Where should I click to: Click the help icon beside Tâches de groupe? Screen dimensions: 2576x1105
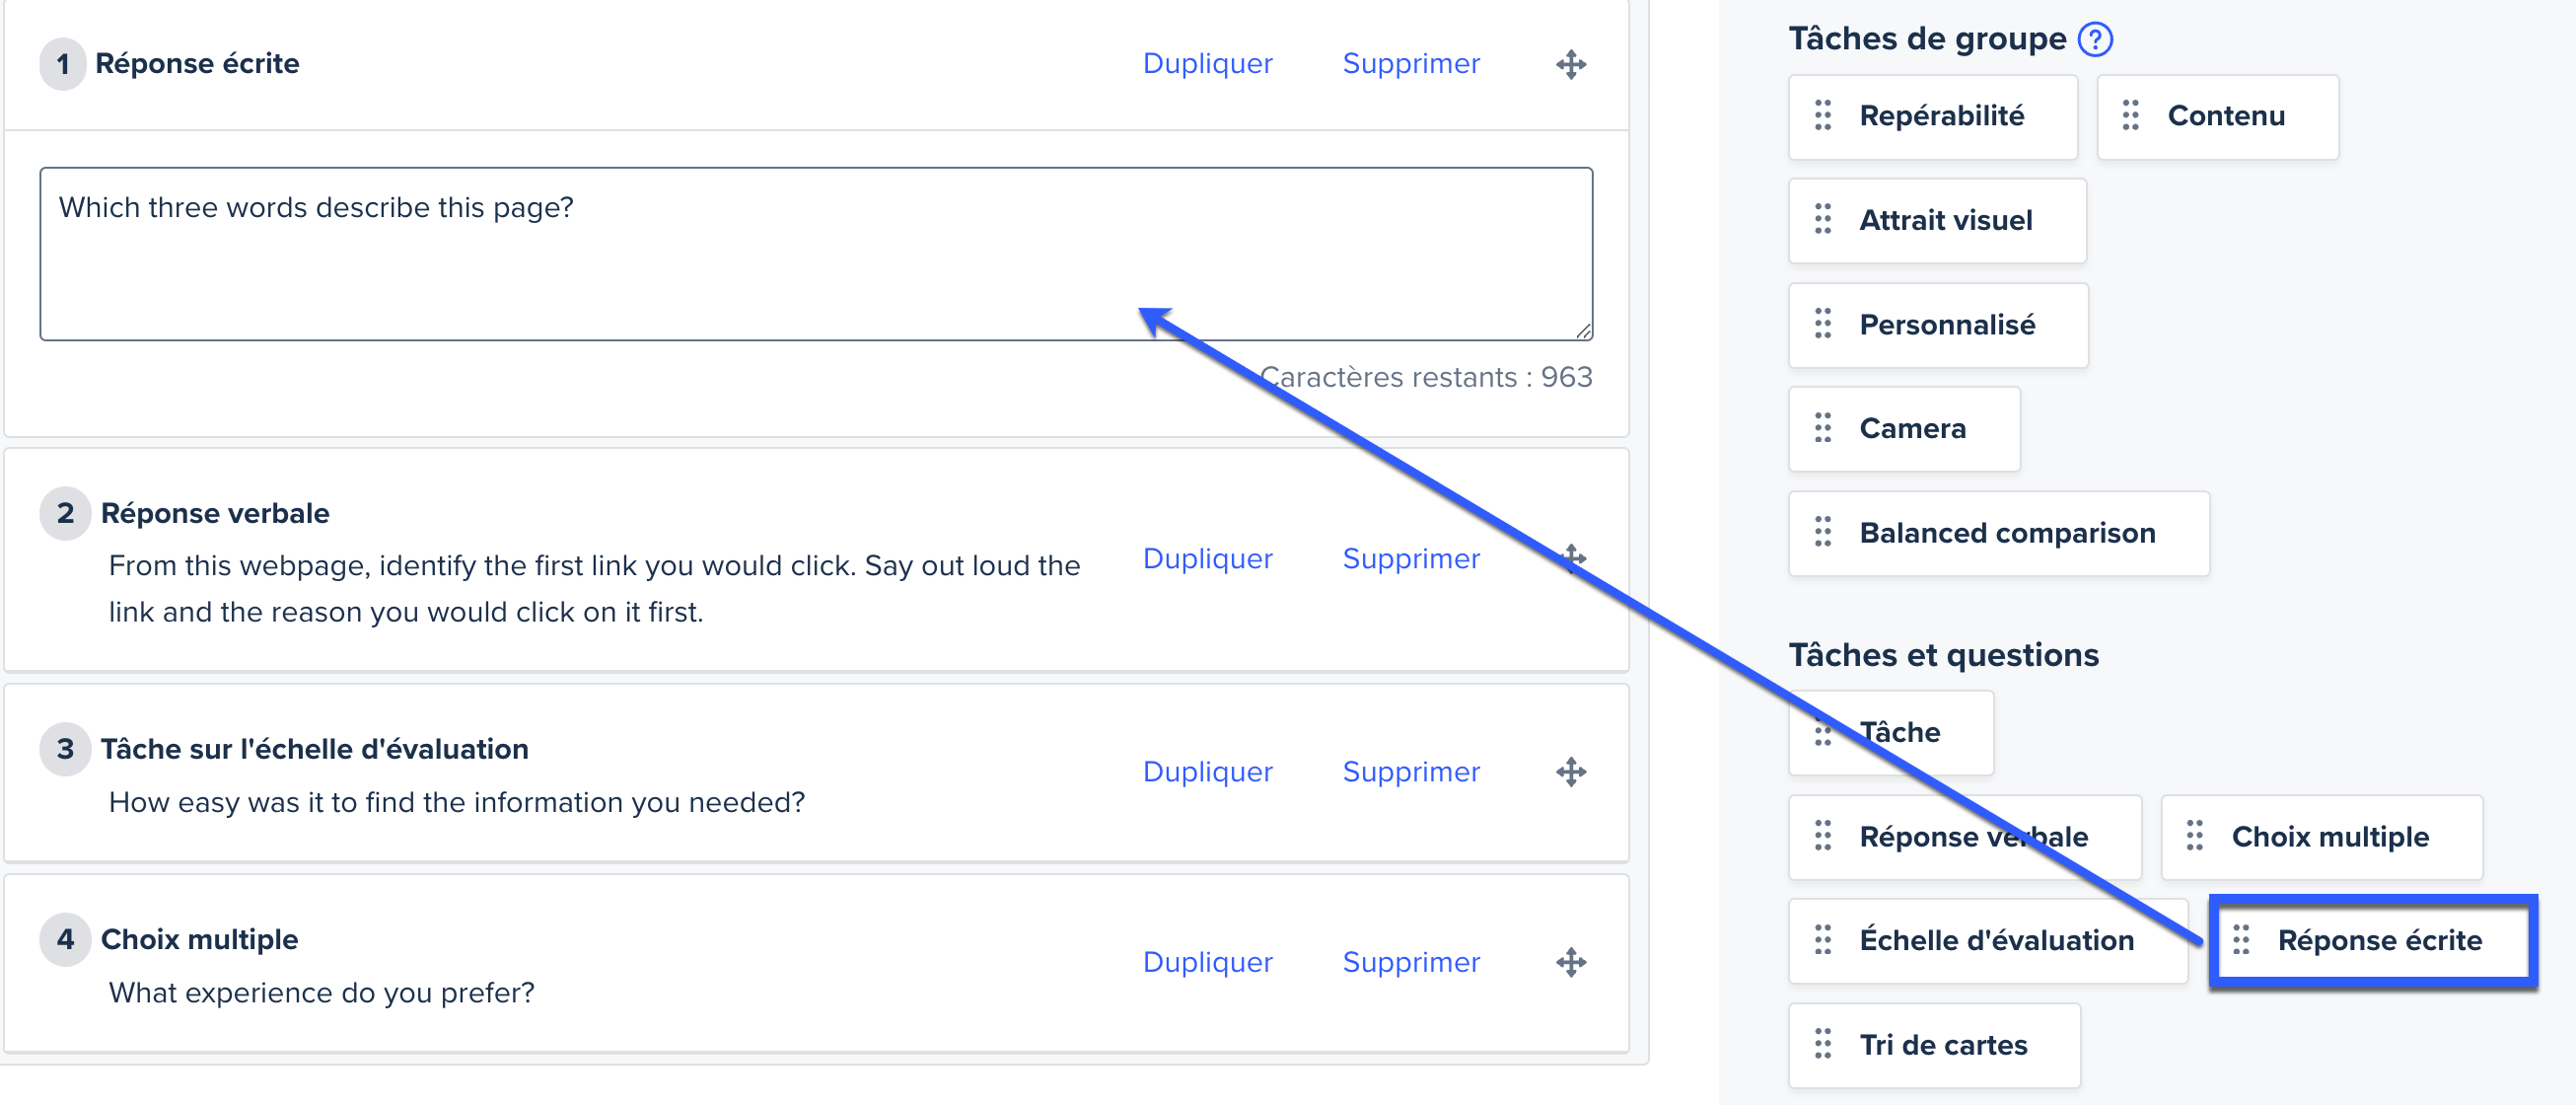click(2094, 39)
